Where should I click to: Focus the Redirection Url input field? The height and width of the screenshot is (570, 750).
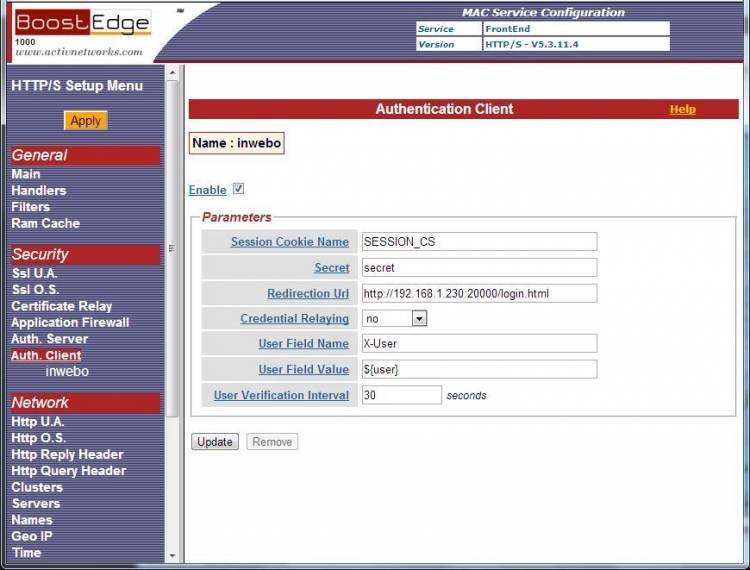pos(479,293)
